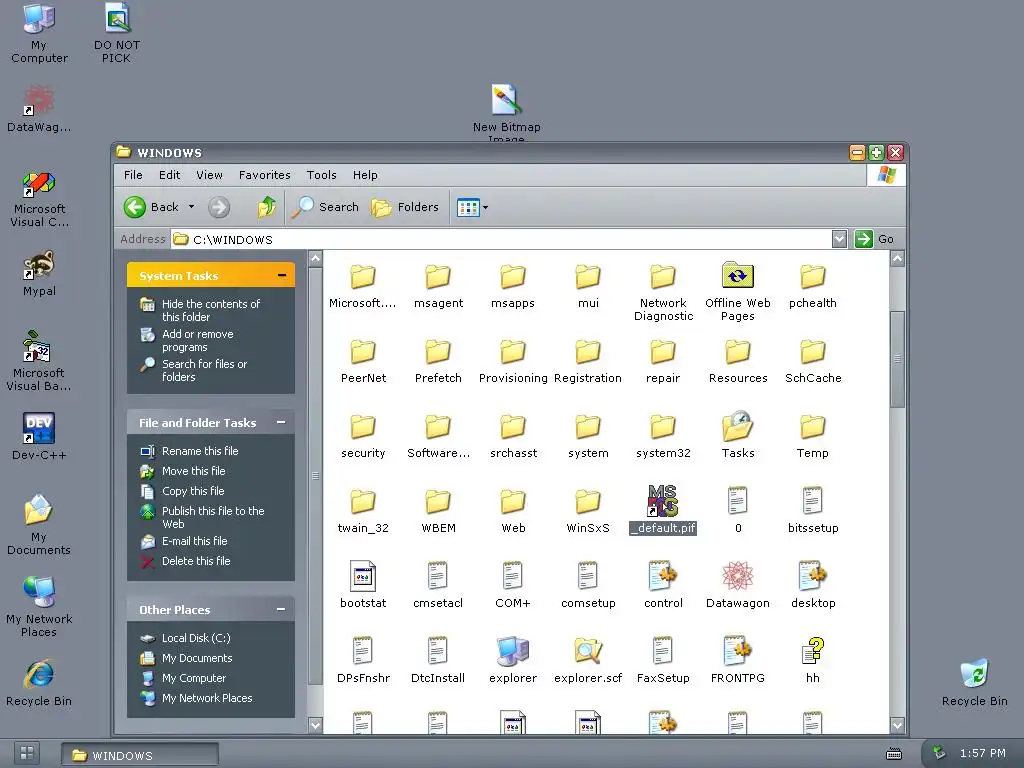The image size is (1024, 768).
Task: Open the Search pane
Action: 325,207
